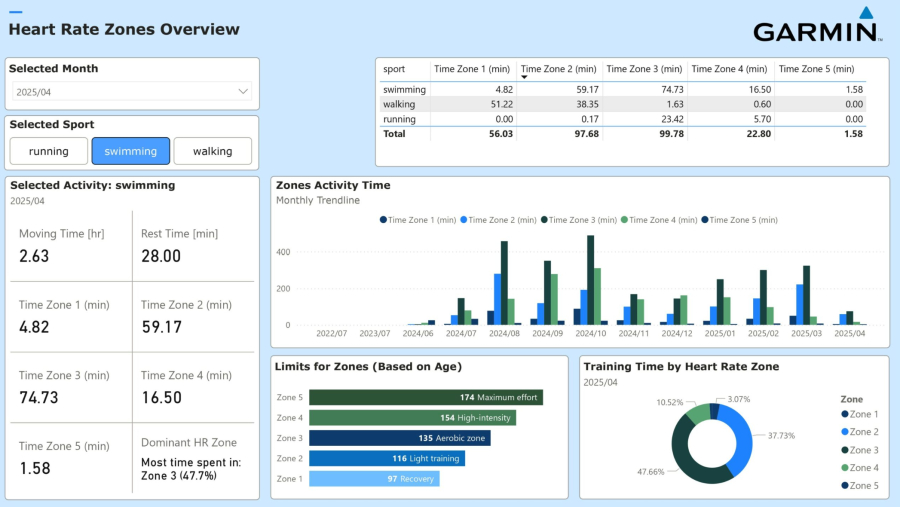
Task: Click Time Zone 5 legend marker in trendline chart
Action: tap(705, 219)
